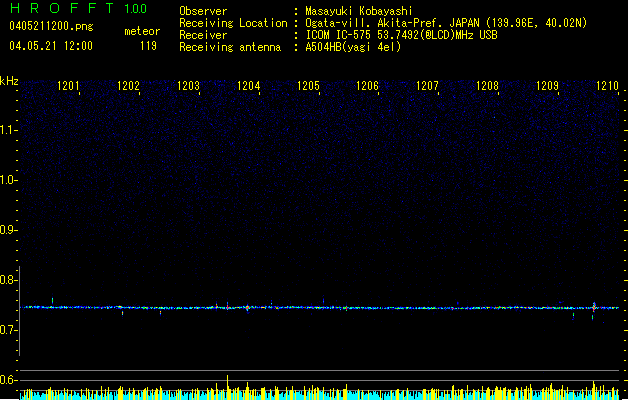Click the version number 1.00
The width and height of the screenshot is (629, 400).
(x=135, y=9)
